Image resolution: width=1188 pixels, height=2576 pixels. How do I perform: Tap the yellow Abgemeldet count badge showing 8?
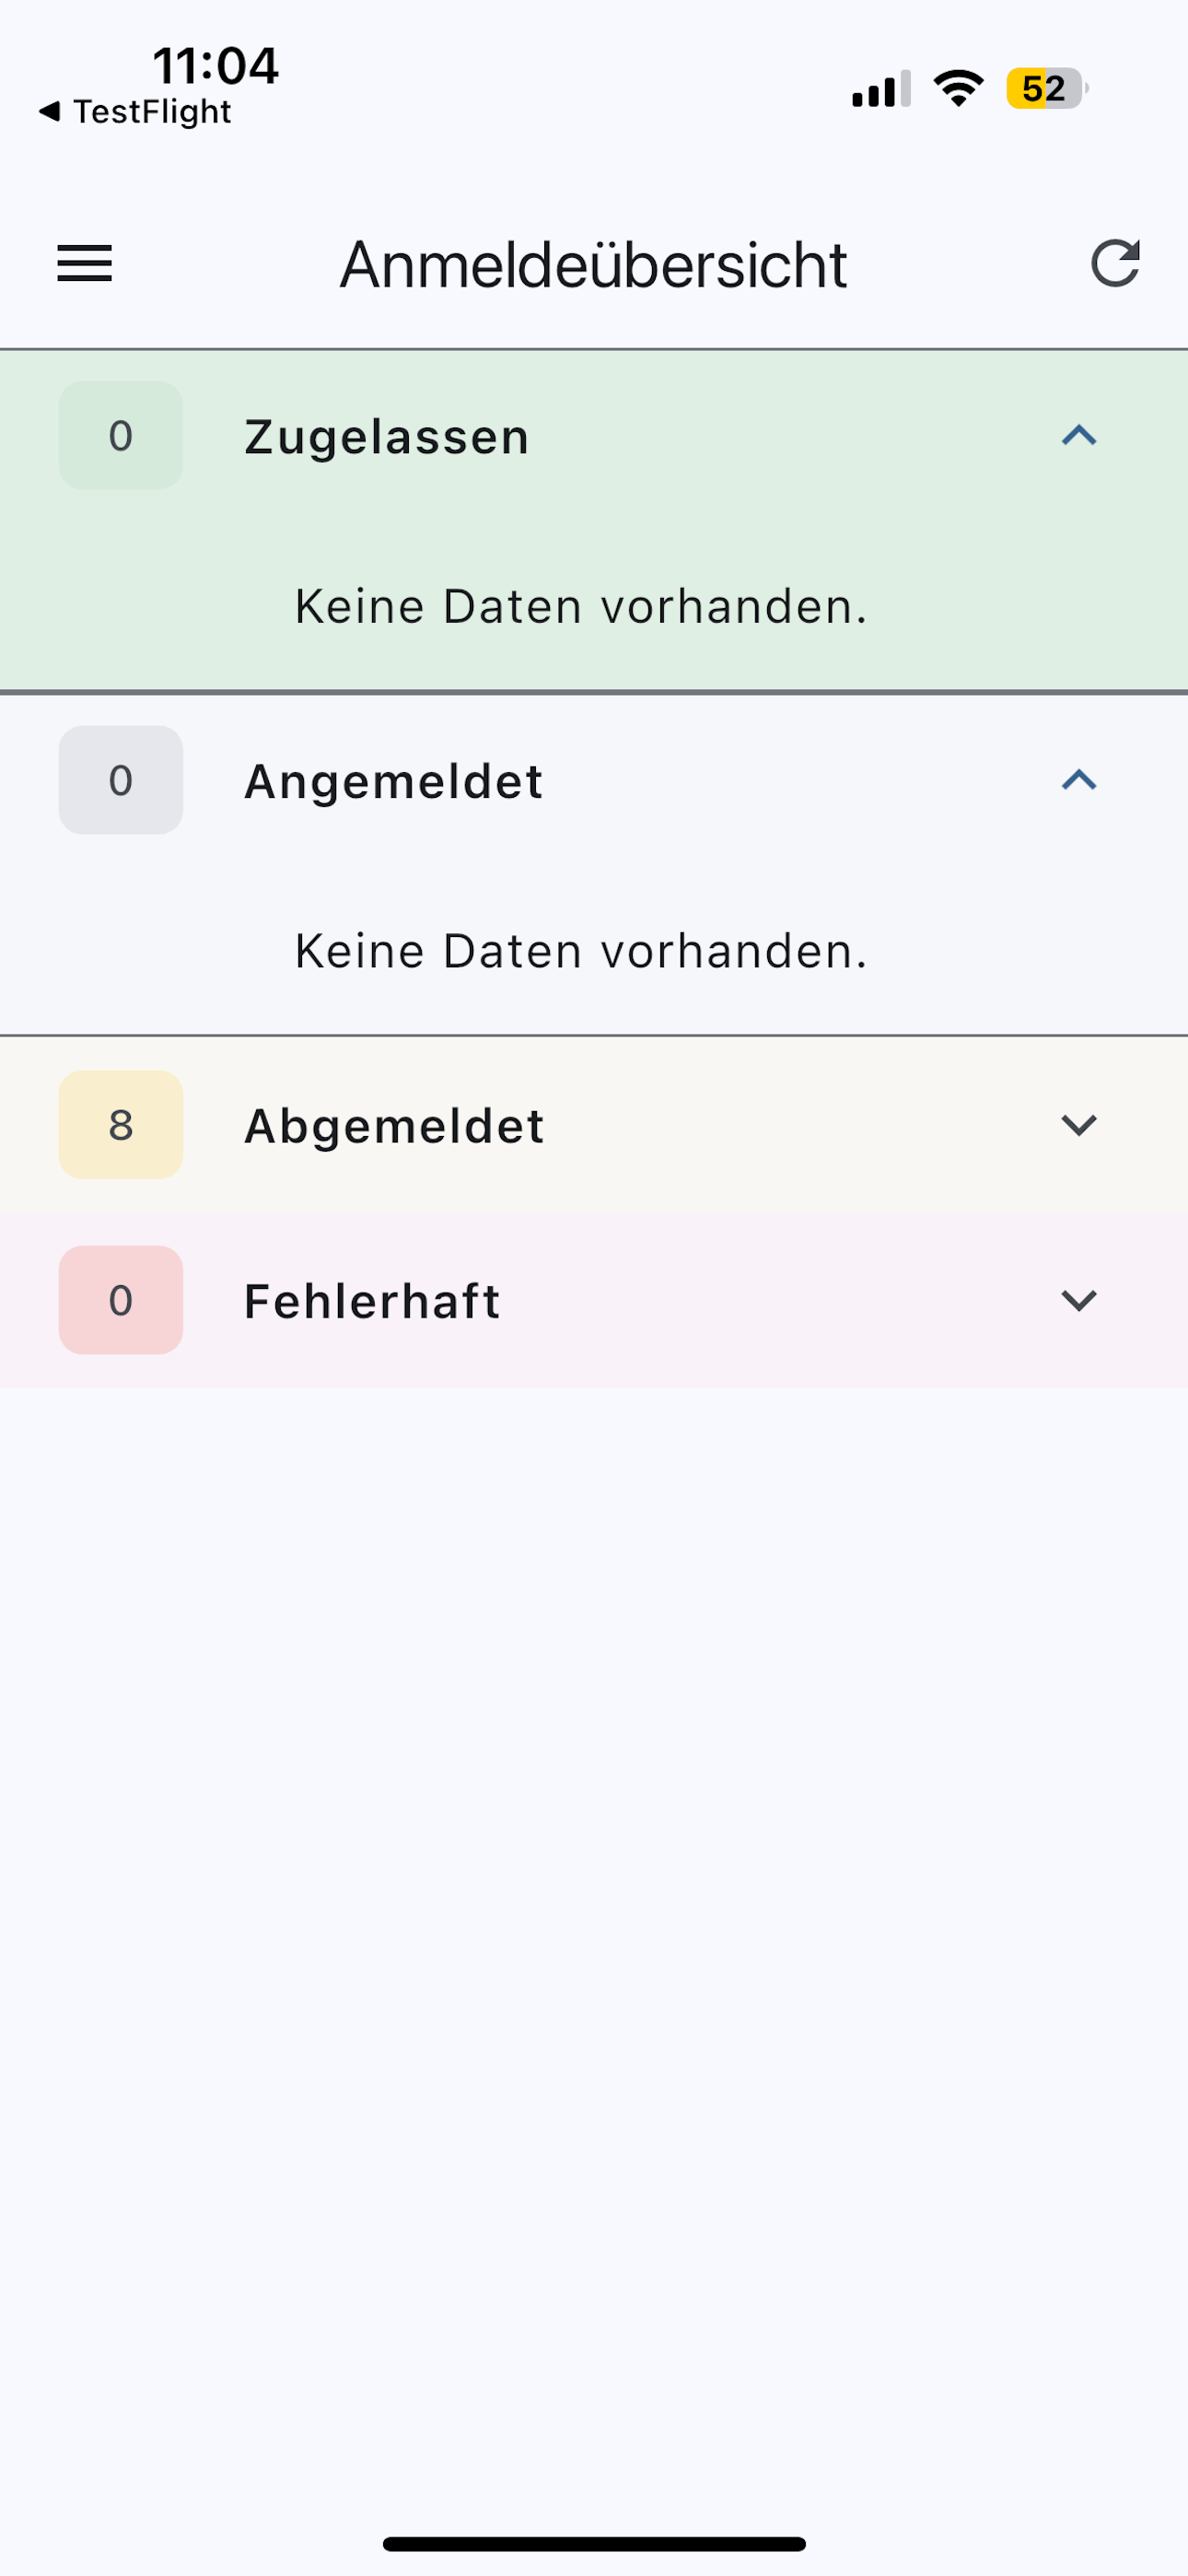pyautogui.click(x=121, y=1125)
